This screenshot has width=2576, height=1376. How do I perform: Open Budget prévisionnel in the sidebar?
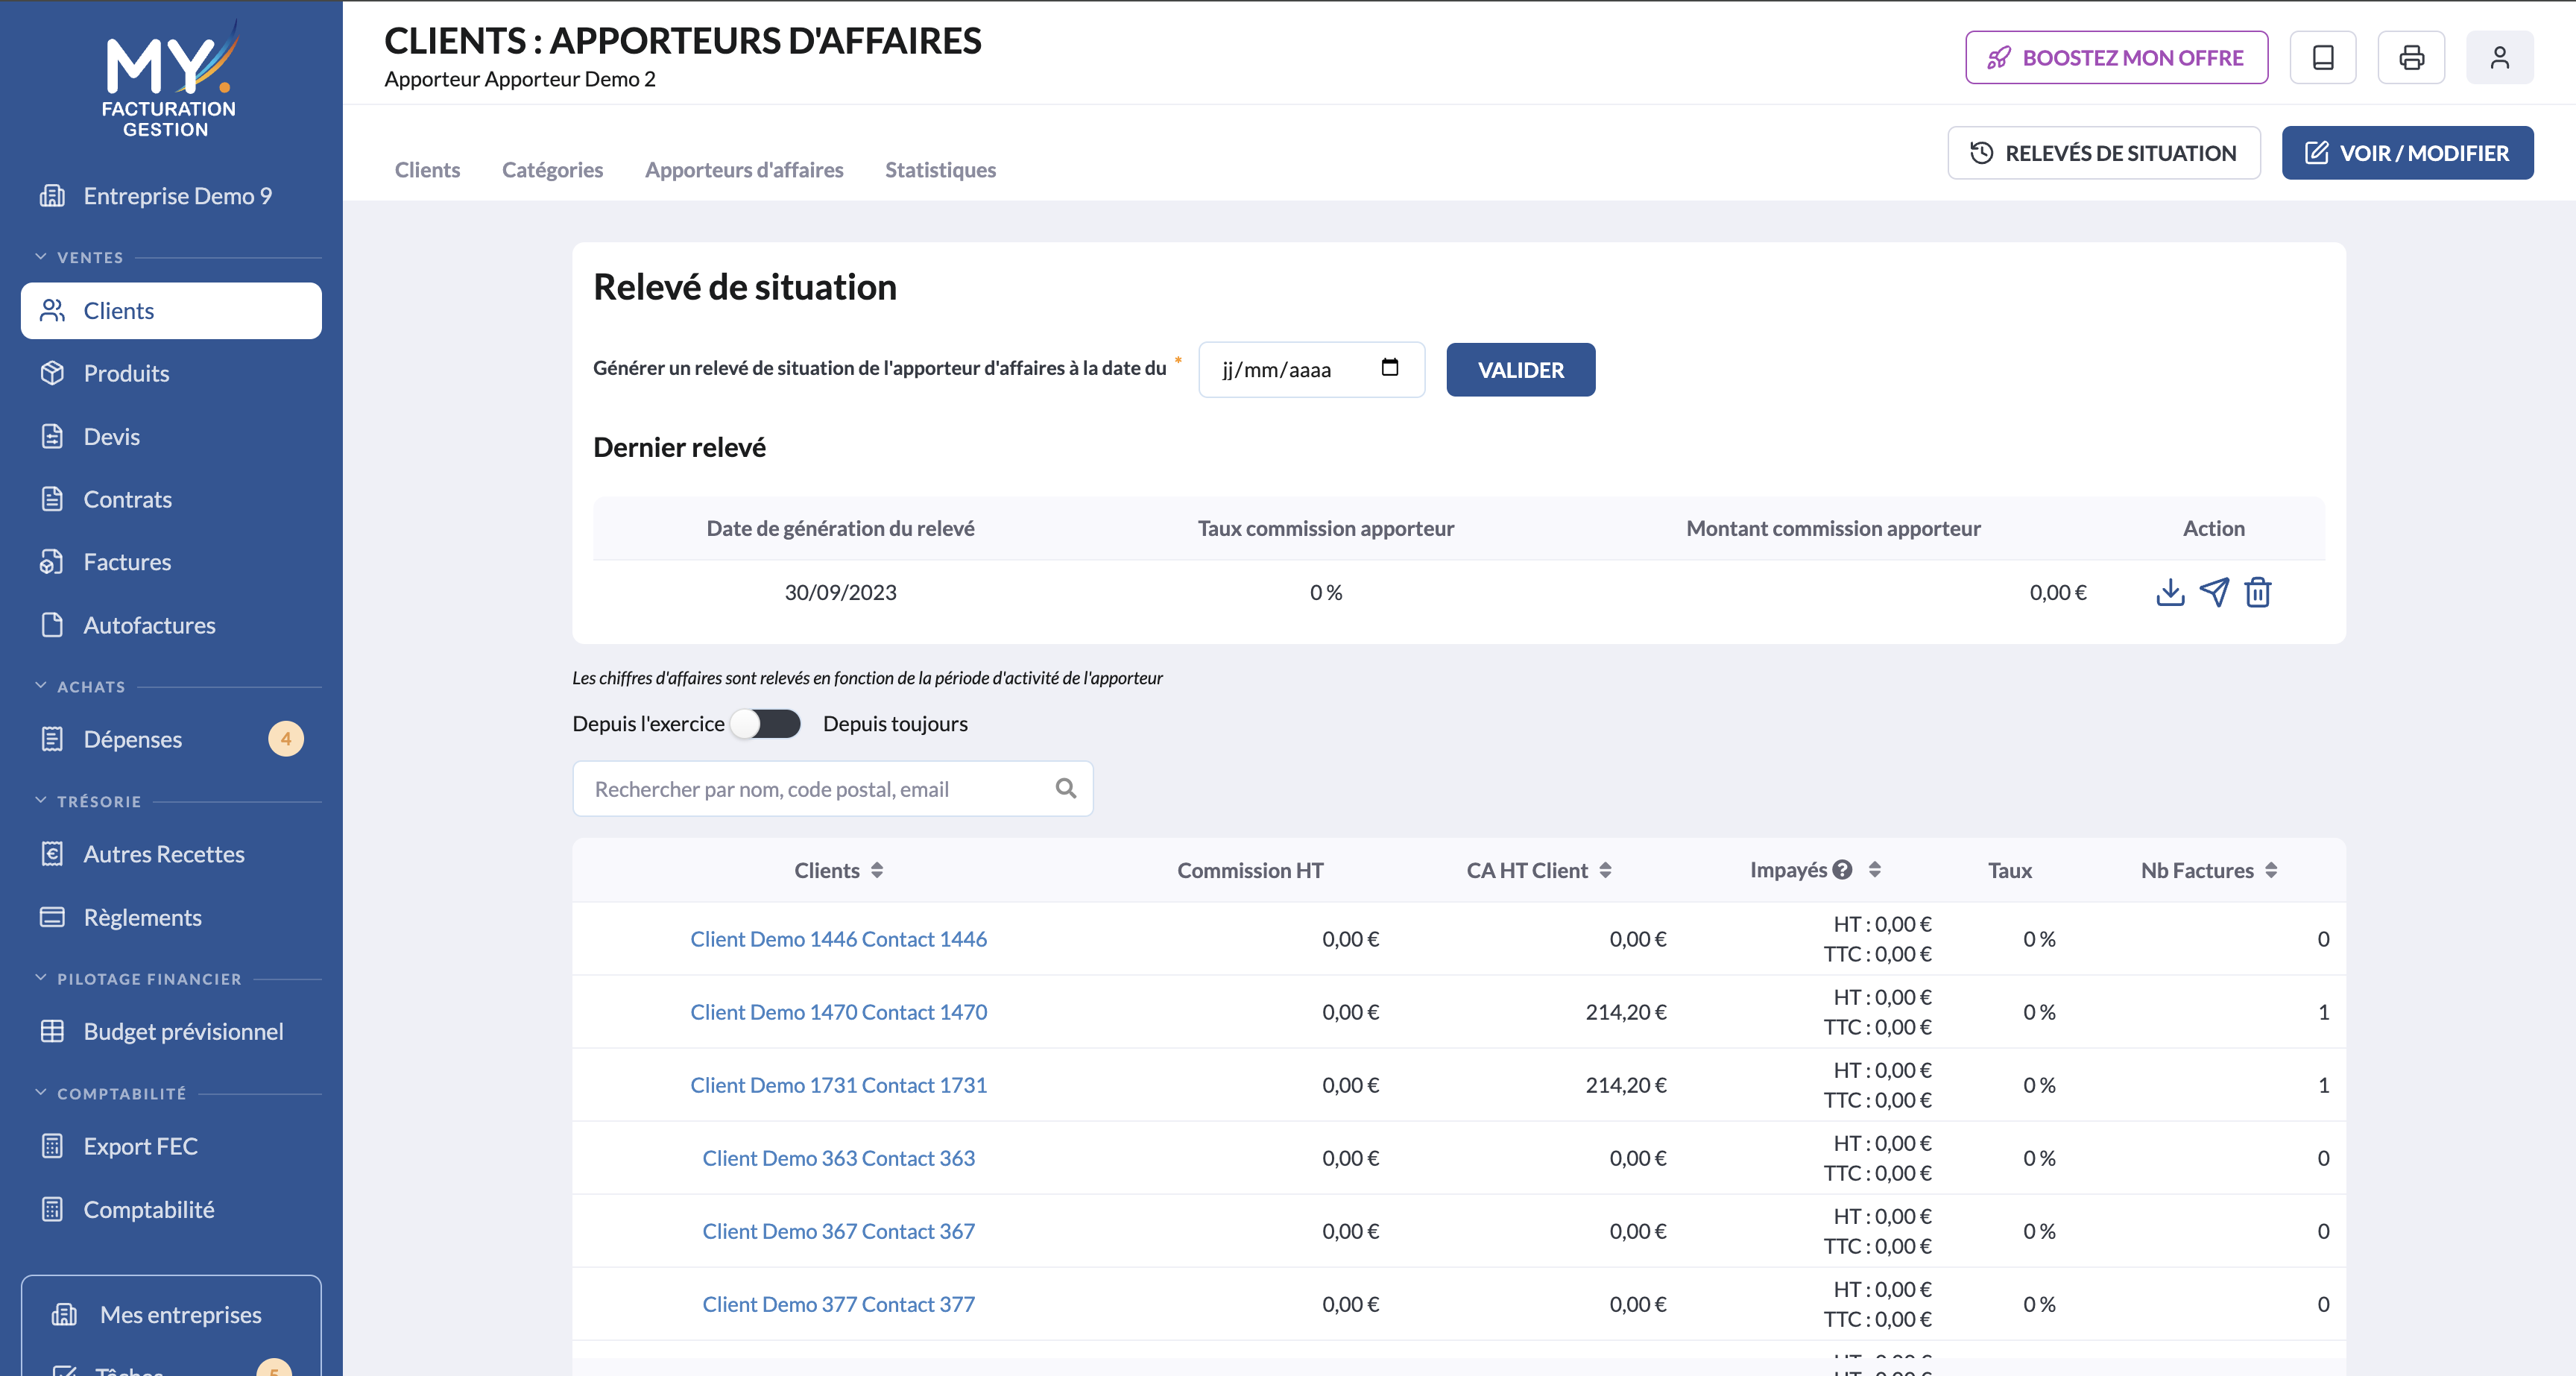tap(171, 1031)
